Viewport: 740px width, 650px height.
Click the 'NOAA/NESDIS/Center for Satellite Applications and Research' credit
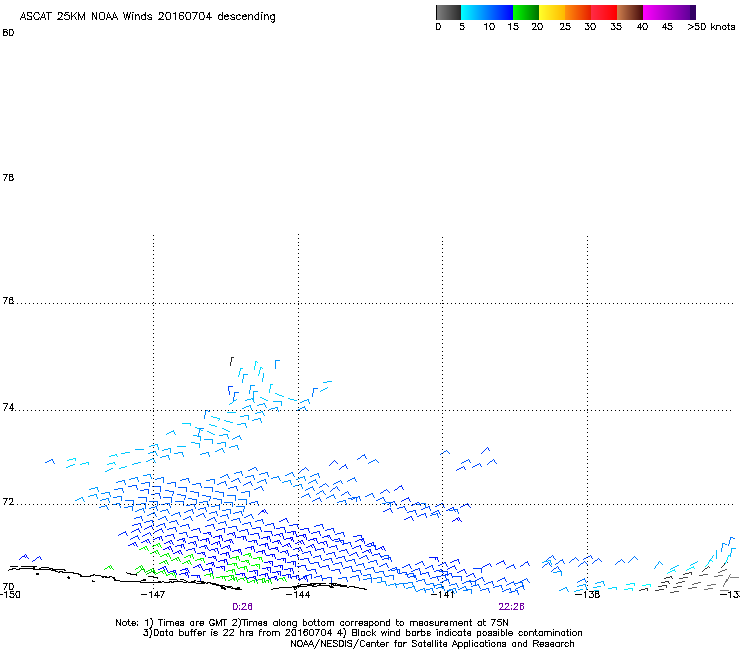point(432,644)
